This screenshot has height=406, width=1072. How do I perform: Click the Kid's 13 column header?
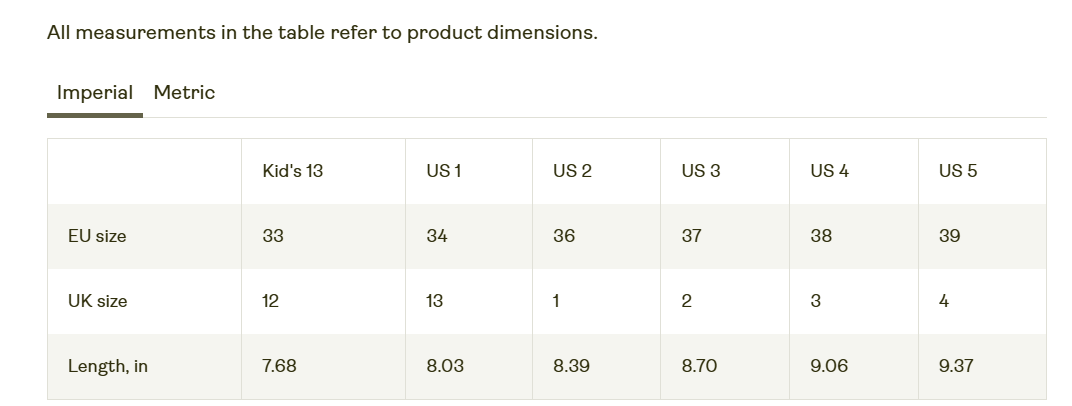point(292,171)
